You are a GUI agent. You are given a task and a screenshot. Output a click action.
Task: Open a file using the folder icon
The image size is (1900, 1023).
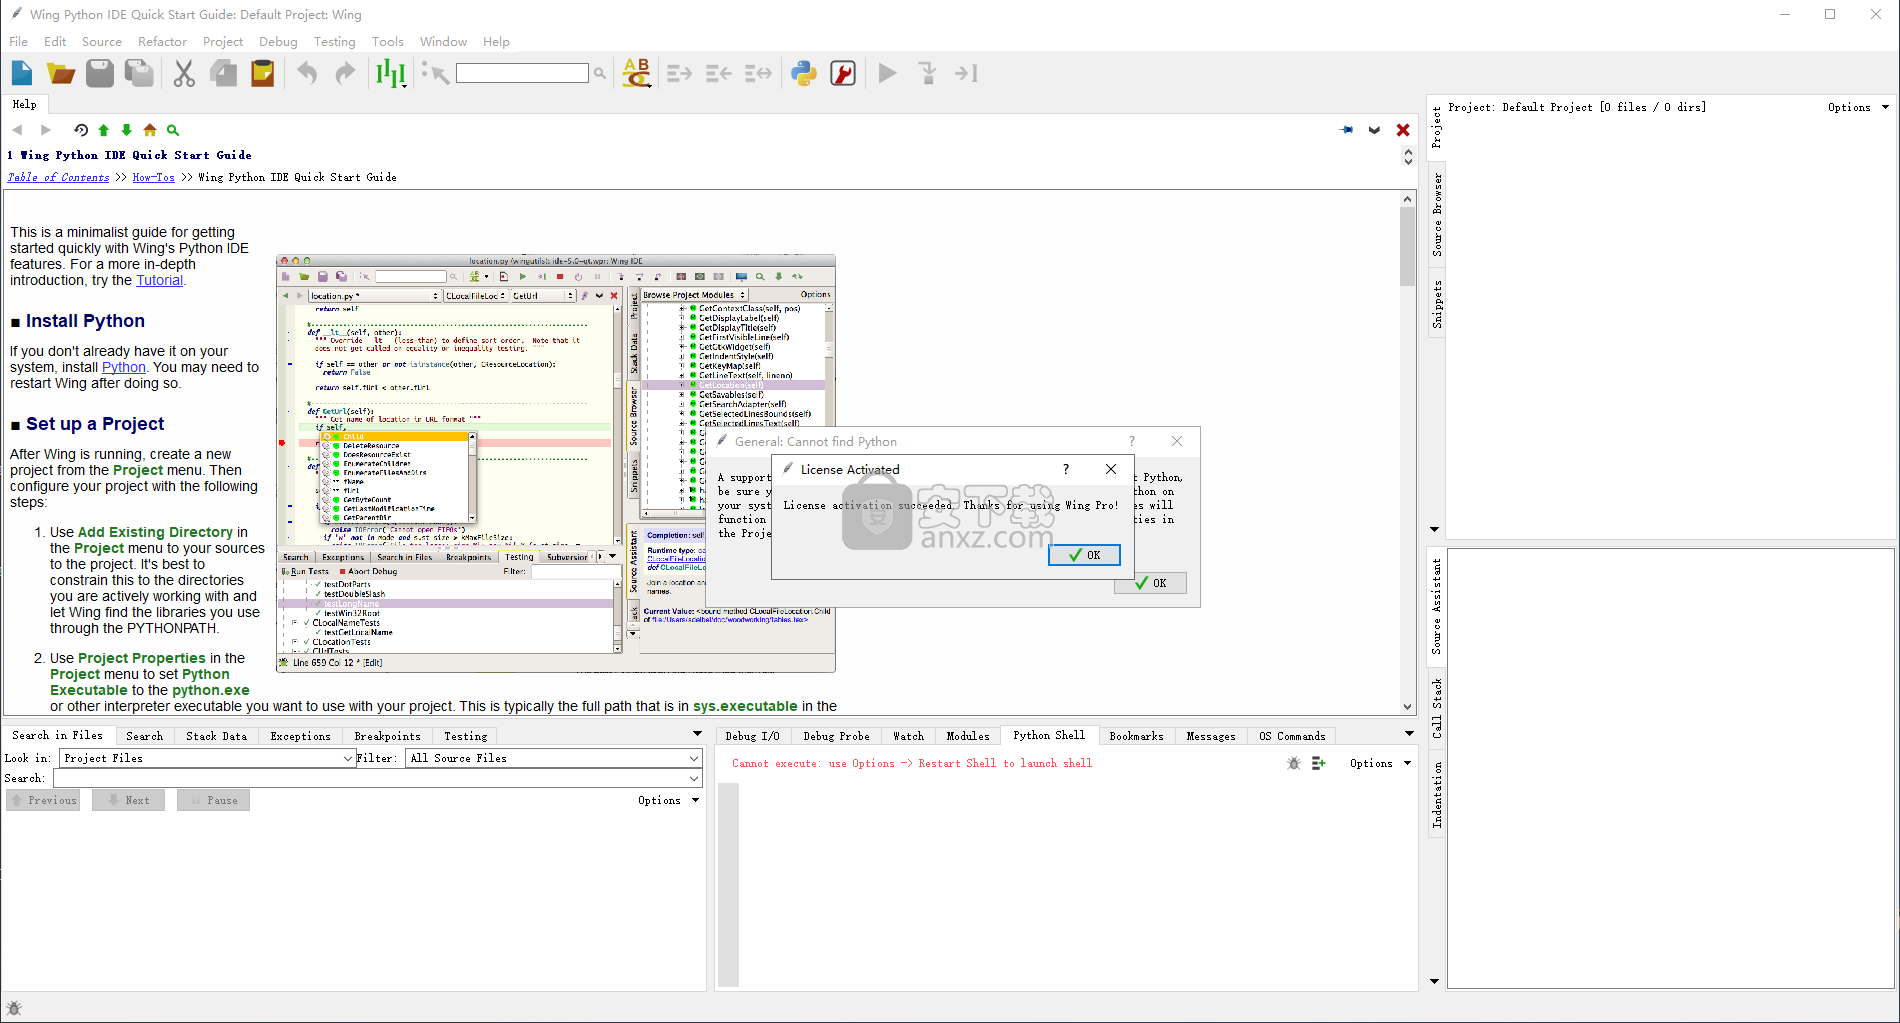(x=61, y=73)
